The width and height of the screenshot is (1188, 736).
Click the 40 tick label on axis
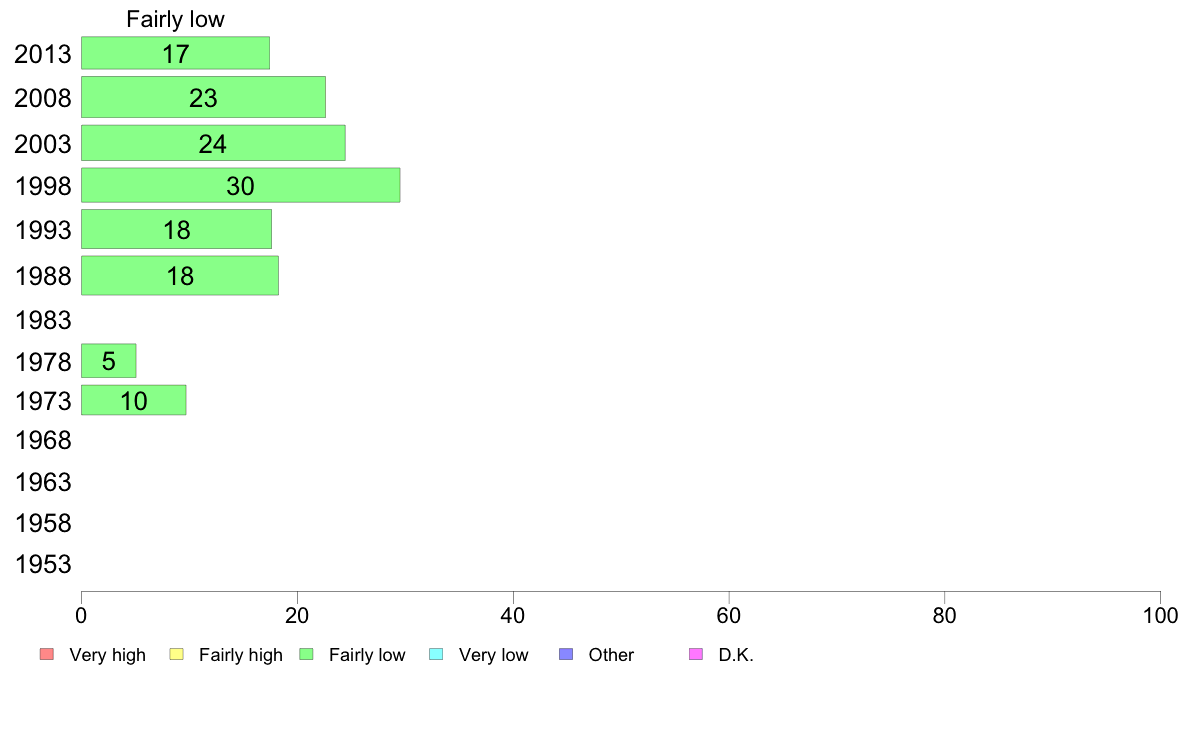[x=513, y=615]
